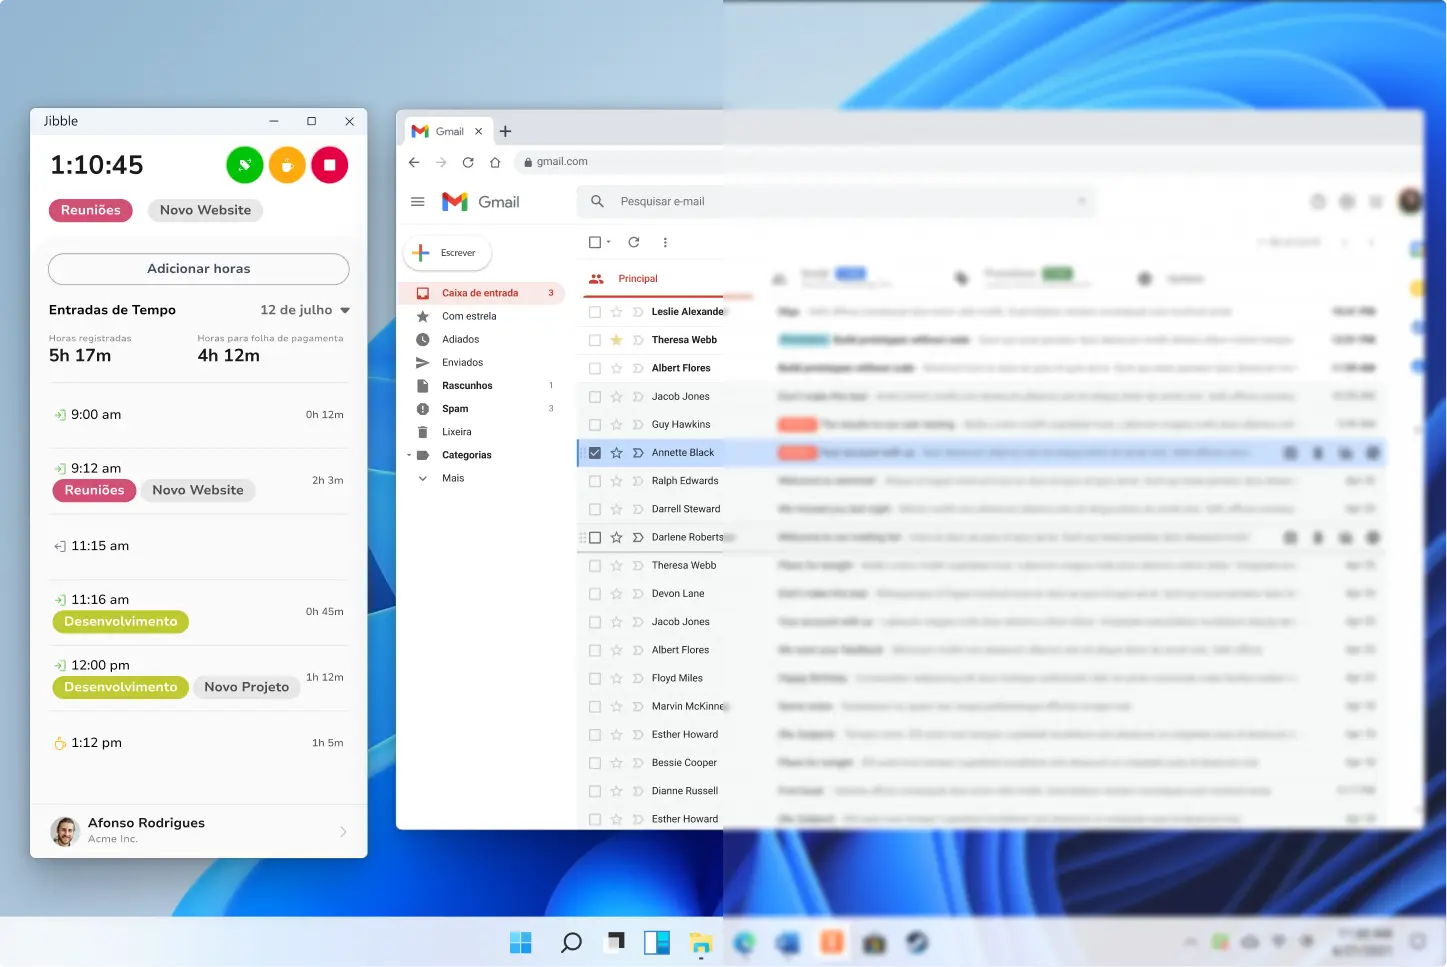The width and height of the screenshot is (1447, 967).
Task: Check the Guy Hawkins email checkbox
Action: click(x=595, y=425)
